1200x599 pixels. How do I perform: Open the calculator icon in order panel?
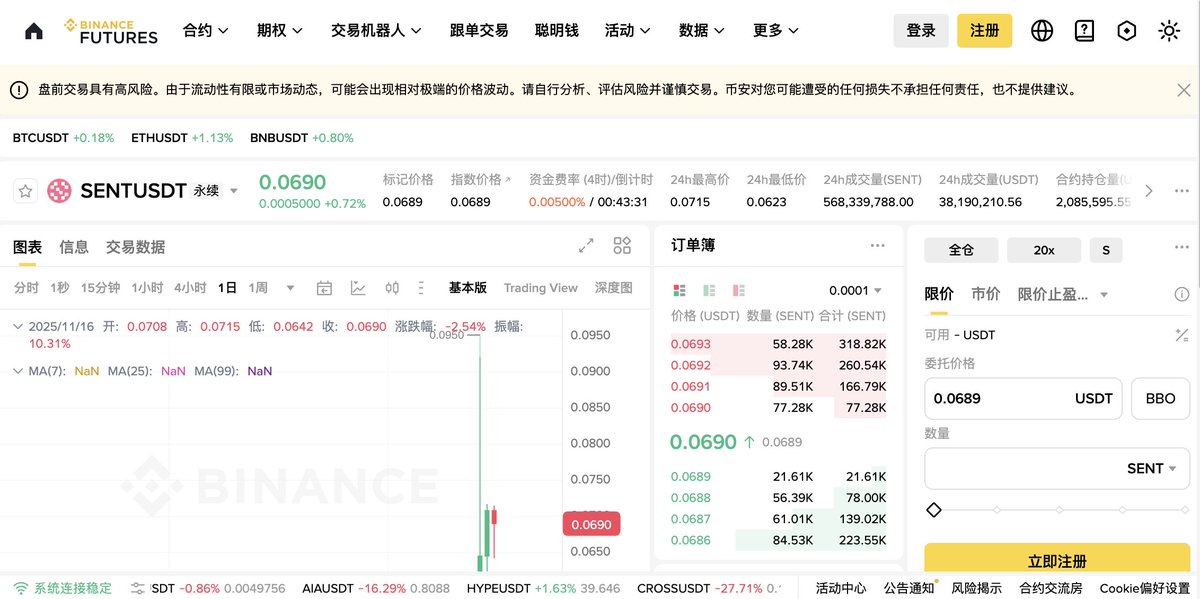click(x=1181, y=335)
